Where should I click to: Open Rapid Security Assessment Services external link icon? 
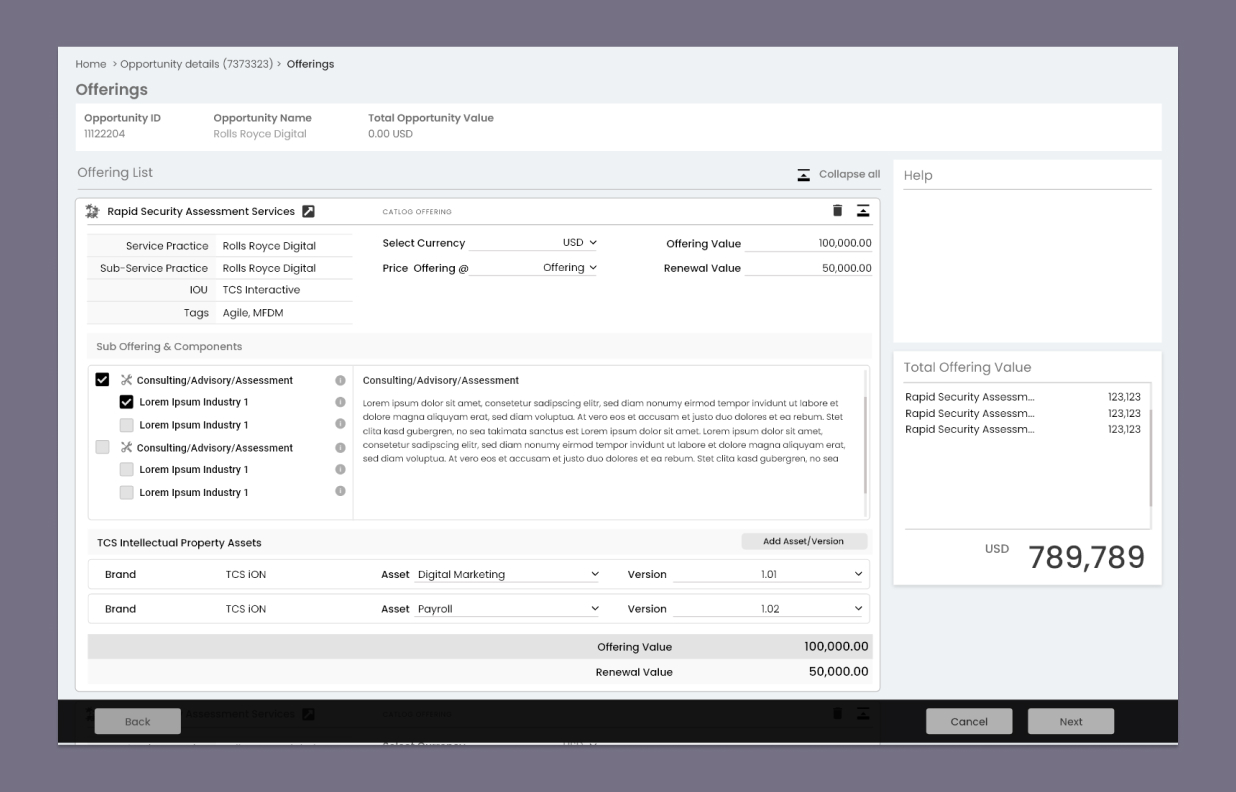309,212
